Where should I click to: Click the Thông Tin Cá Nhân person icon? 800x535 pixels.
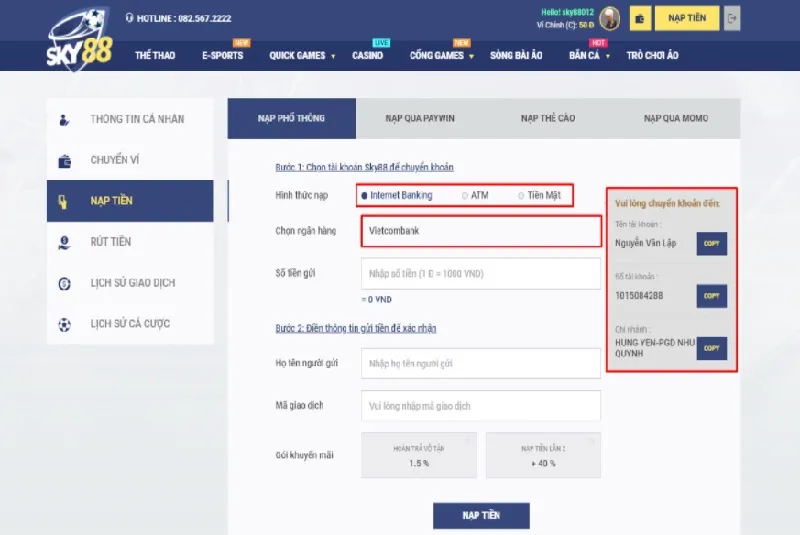click(x=65, y=119)
